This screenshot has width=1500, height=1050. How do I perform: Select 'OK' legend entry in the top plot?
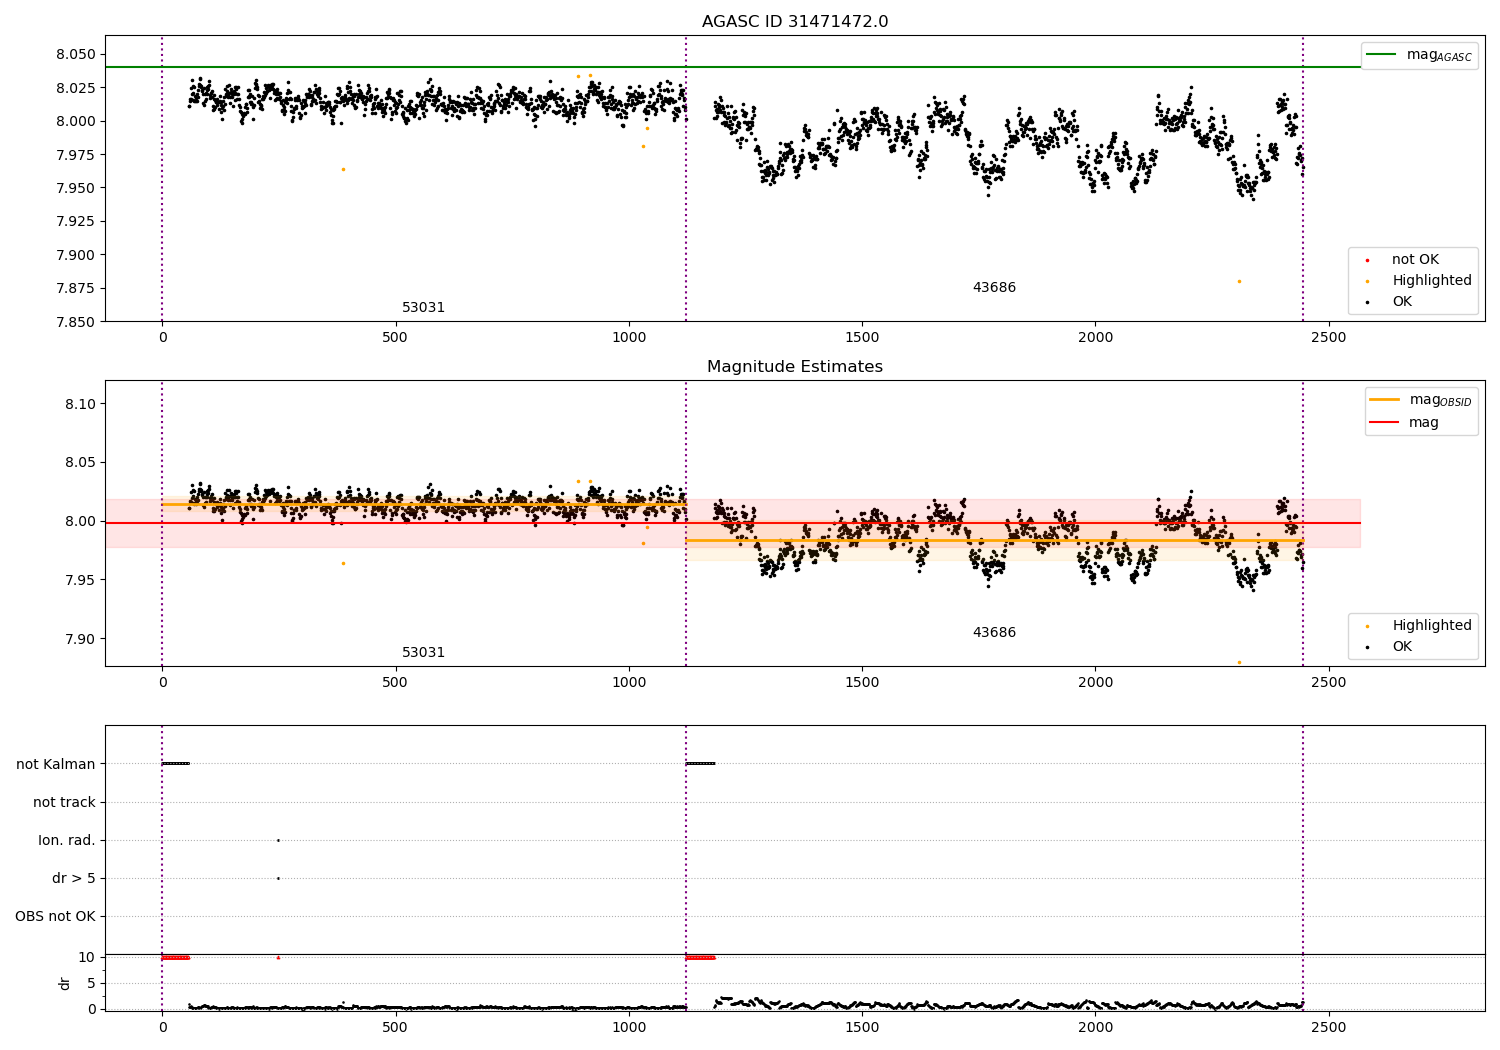coord(1389,302)
